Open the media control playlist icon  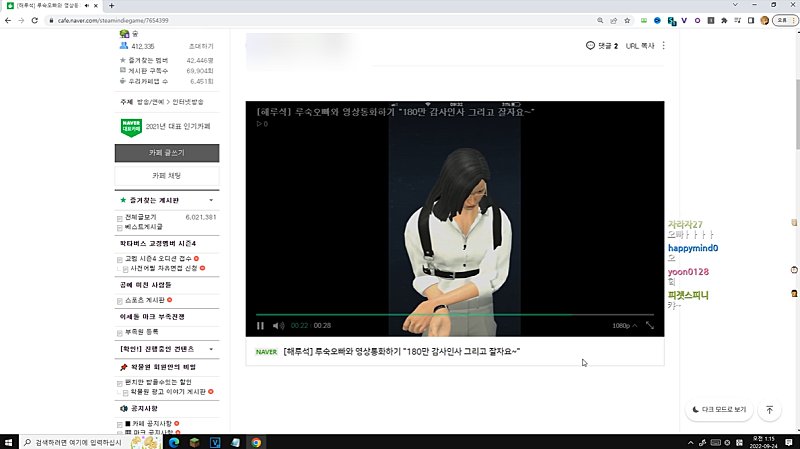click(x=737, y=20)
